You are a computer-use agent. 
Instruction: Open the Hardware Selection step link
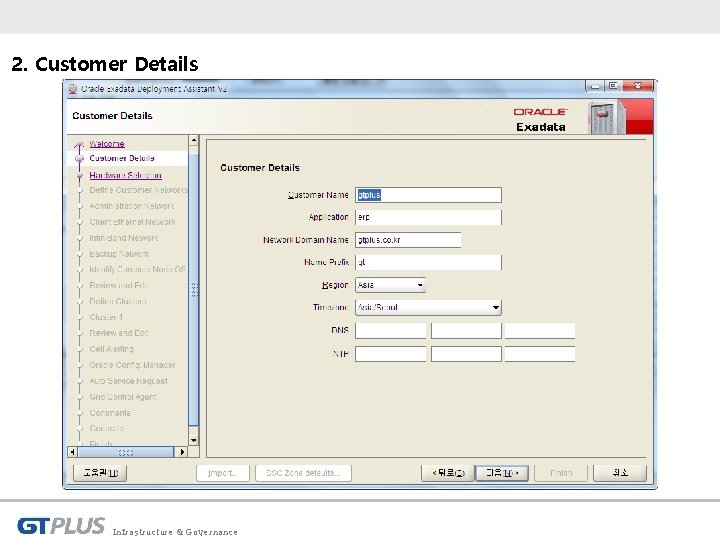coord(125,175)
